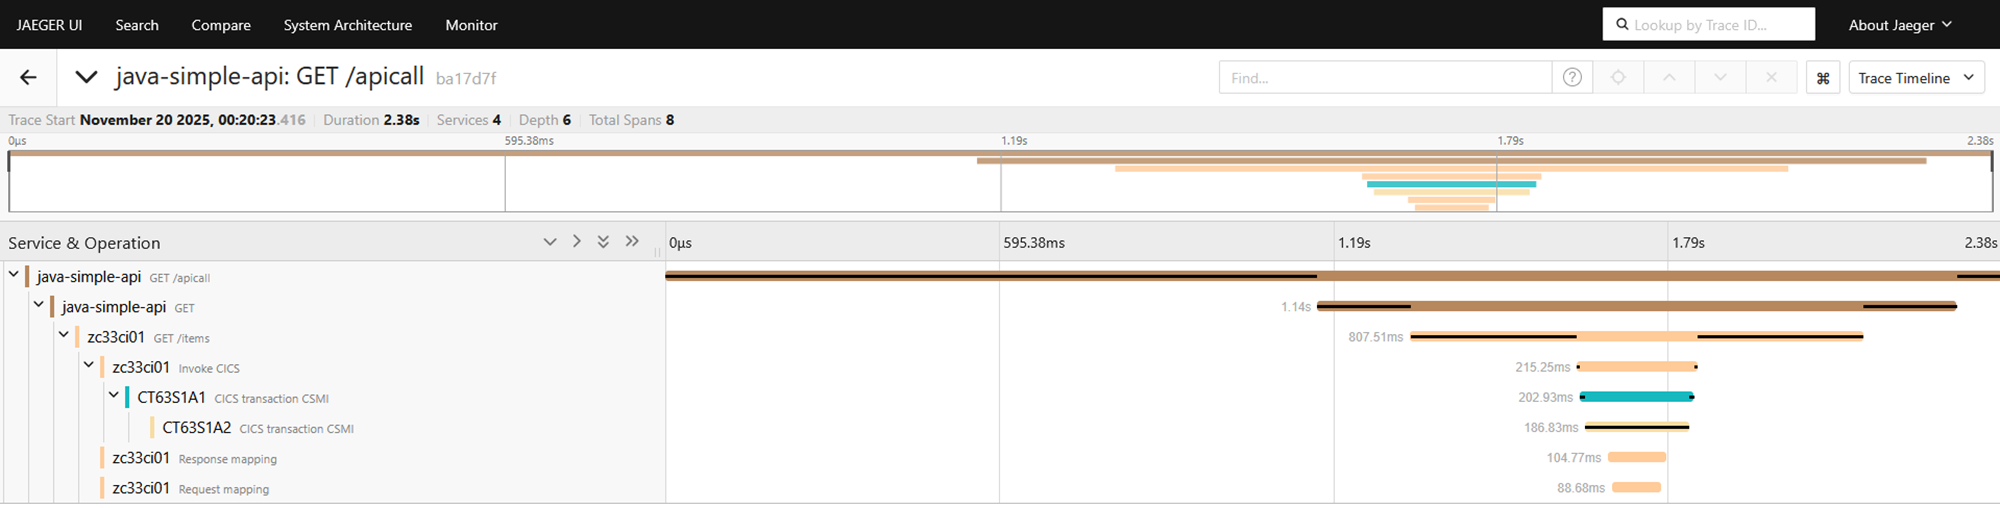
Task: Click the JAEGER UI logo link
Action: tap(49, 25)
